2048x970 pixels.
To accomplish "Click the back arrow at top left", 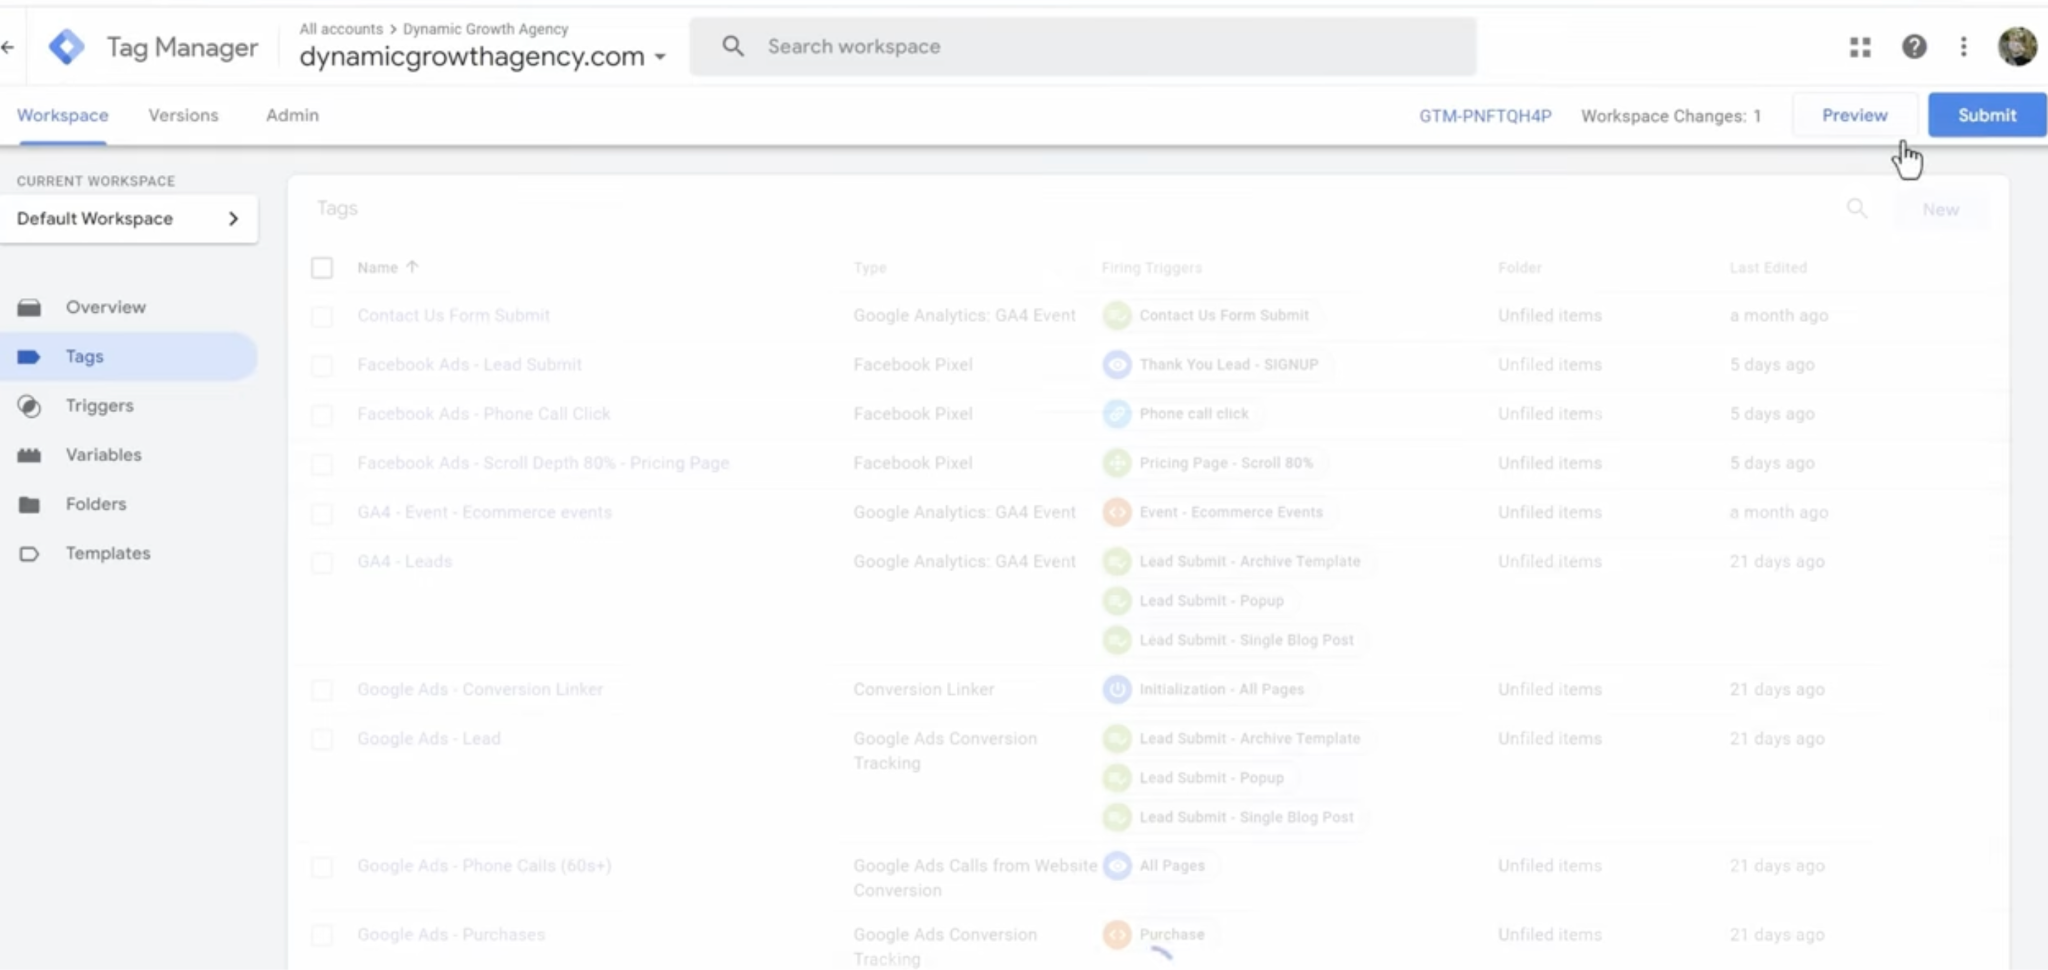I will [8, 47].
